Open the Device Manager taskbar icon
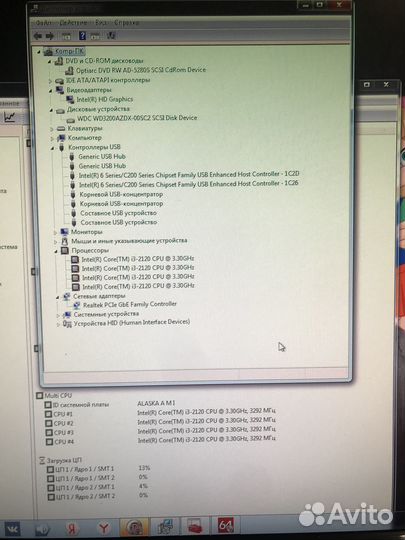 [166, 527]
